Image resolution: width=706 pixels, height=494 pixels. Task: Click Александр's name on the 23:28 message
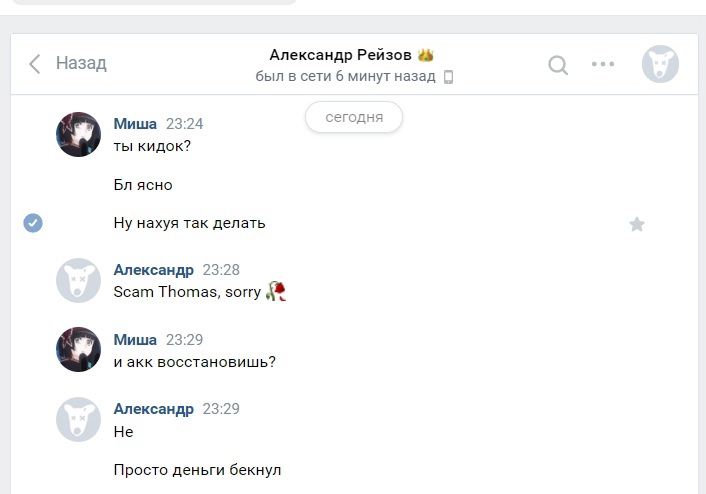[x=153, y=270]
